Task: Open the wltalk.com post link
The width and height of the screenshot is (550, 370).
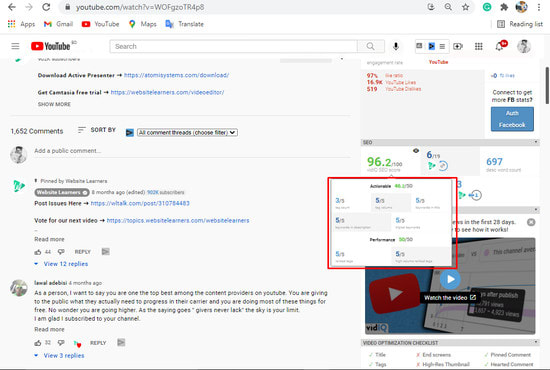Action: [x=140, y=203]
